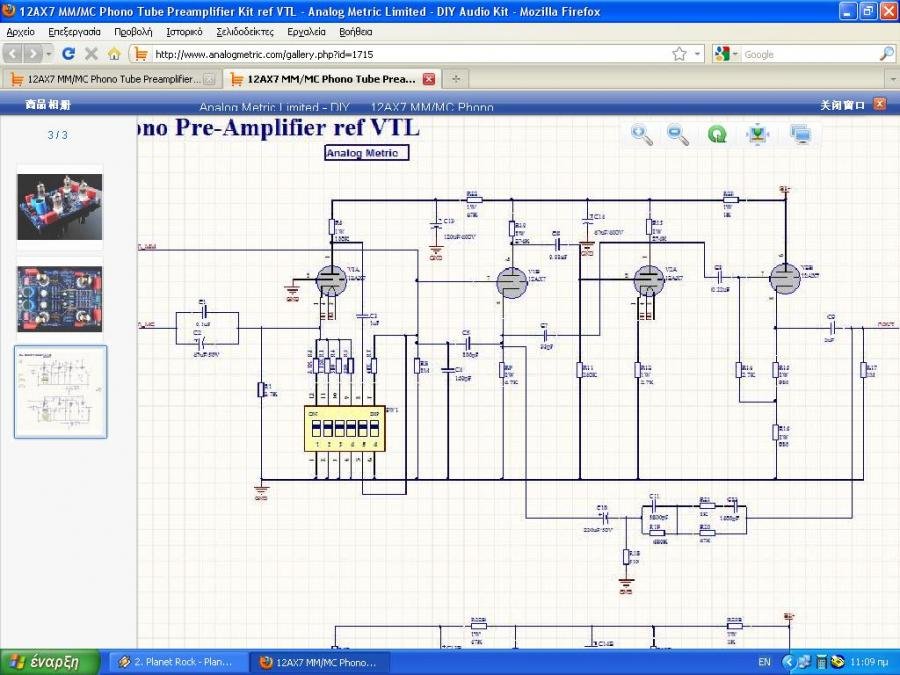Click the EN language indicator

(765, 662)
